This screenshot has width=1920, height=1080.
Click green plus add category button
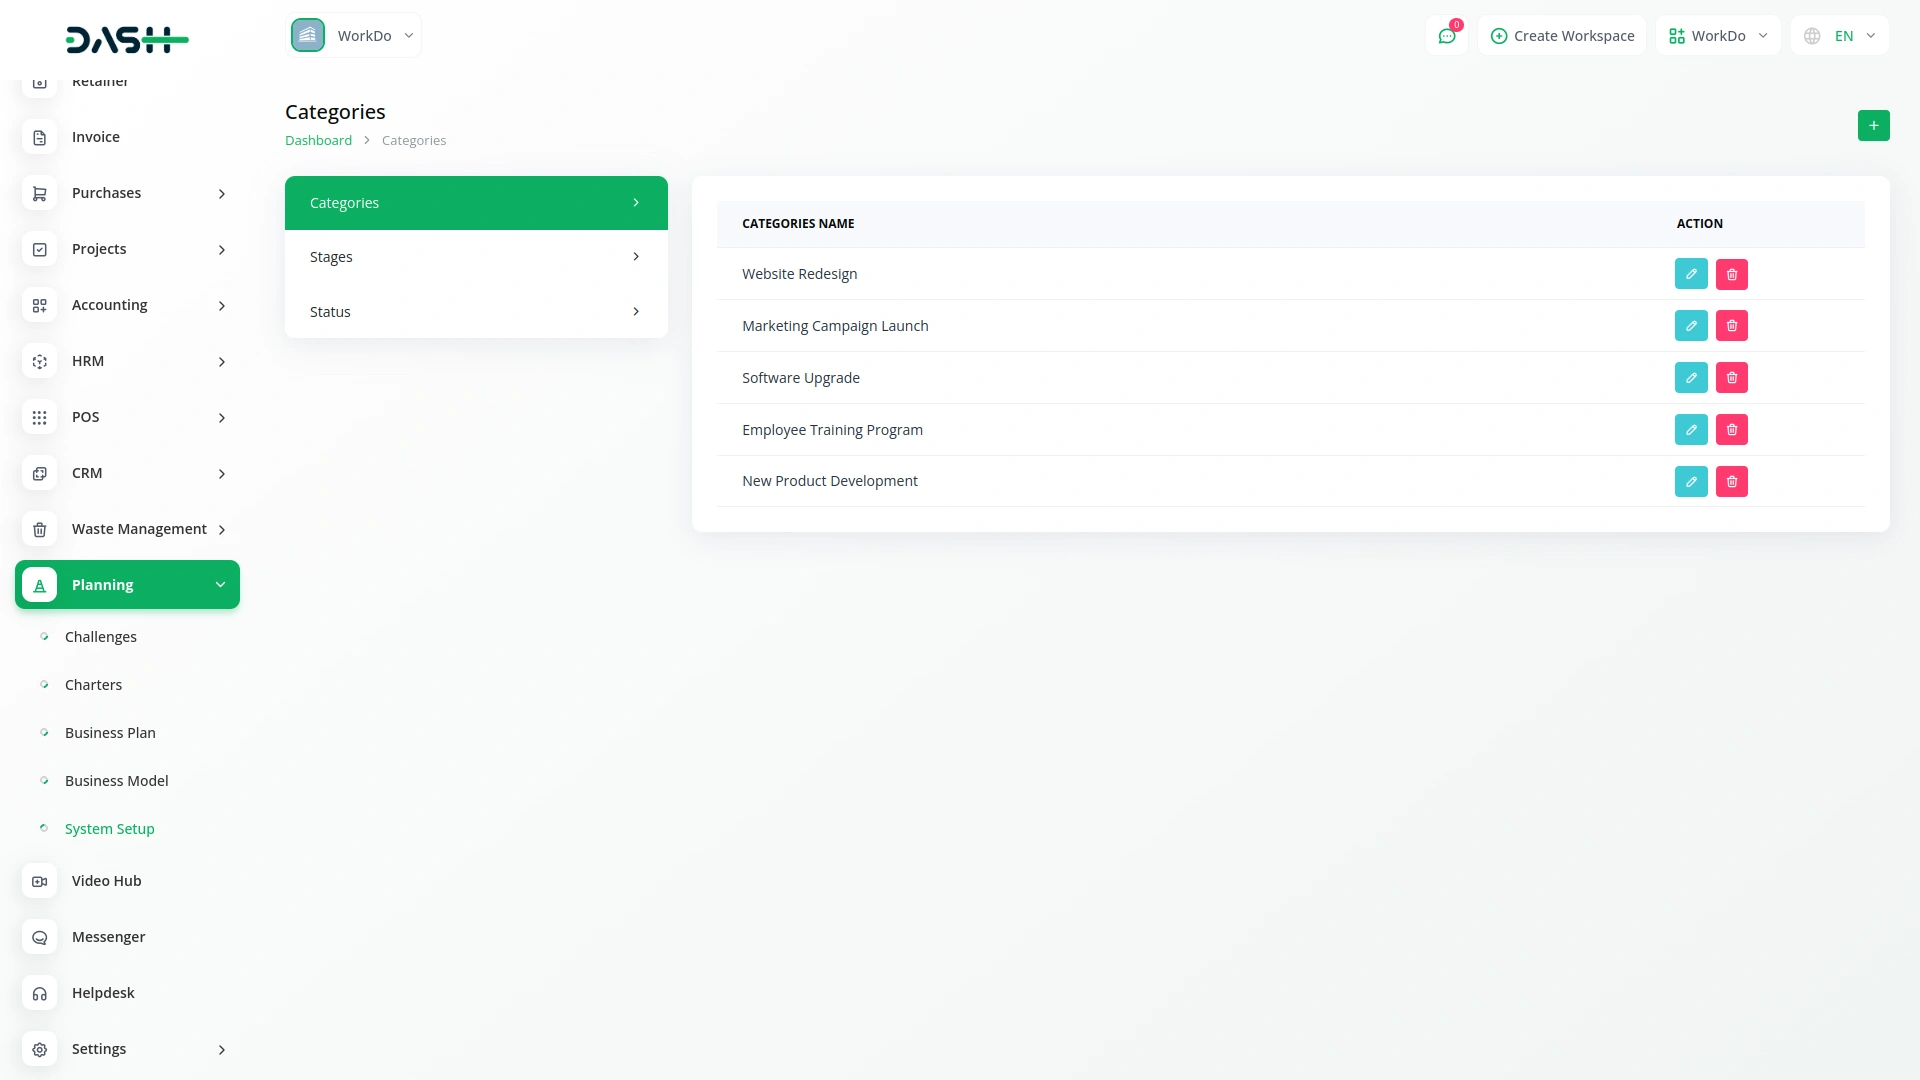tap(1873, 126)
